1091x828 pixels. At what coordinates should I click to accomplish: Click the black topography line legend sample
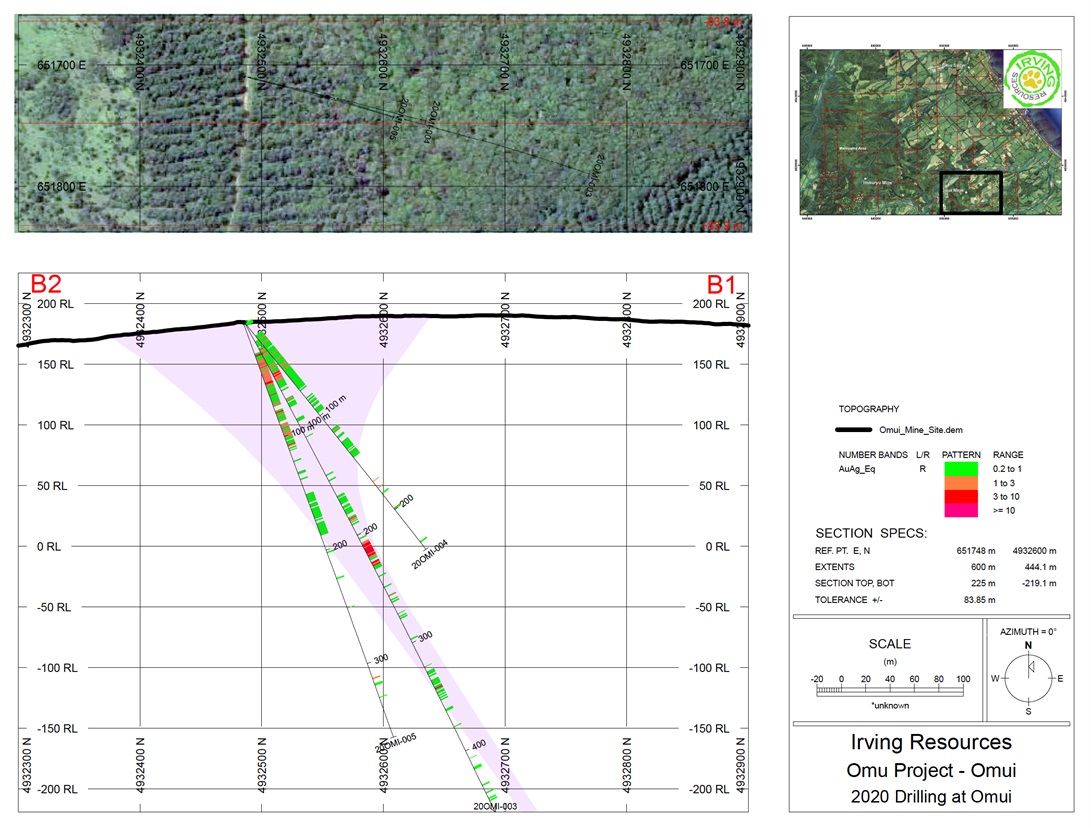pos(853,430)
